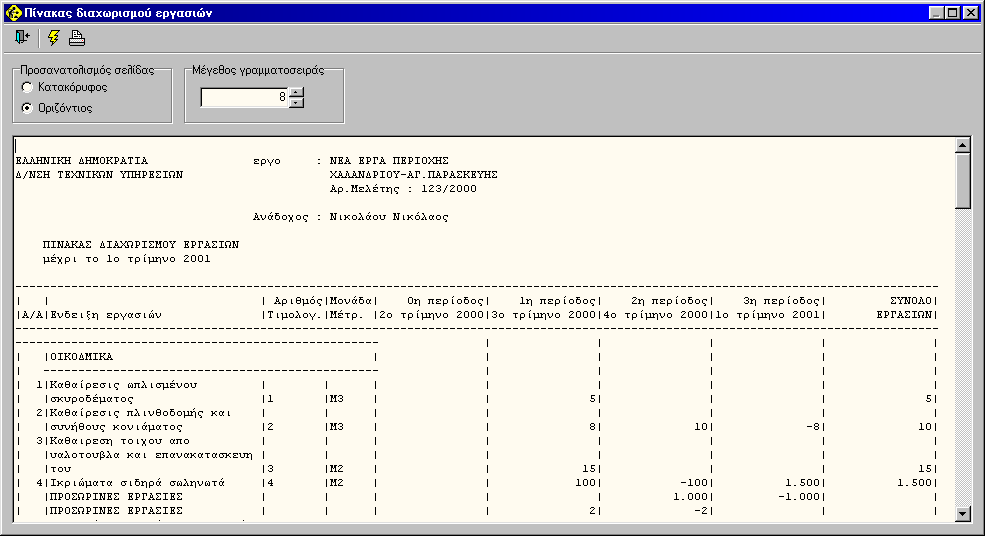
Task: Close the Πίνακας διαχωρισμού εργασιών window
Action: click(970, 13)
